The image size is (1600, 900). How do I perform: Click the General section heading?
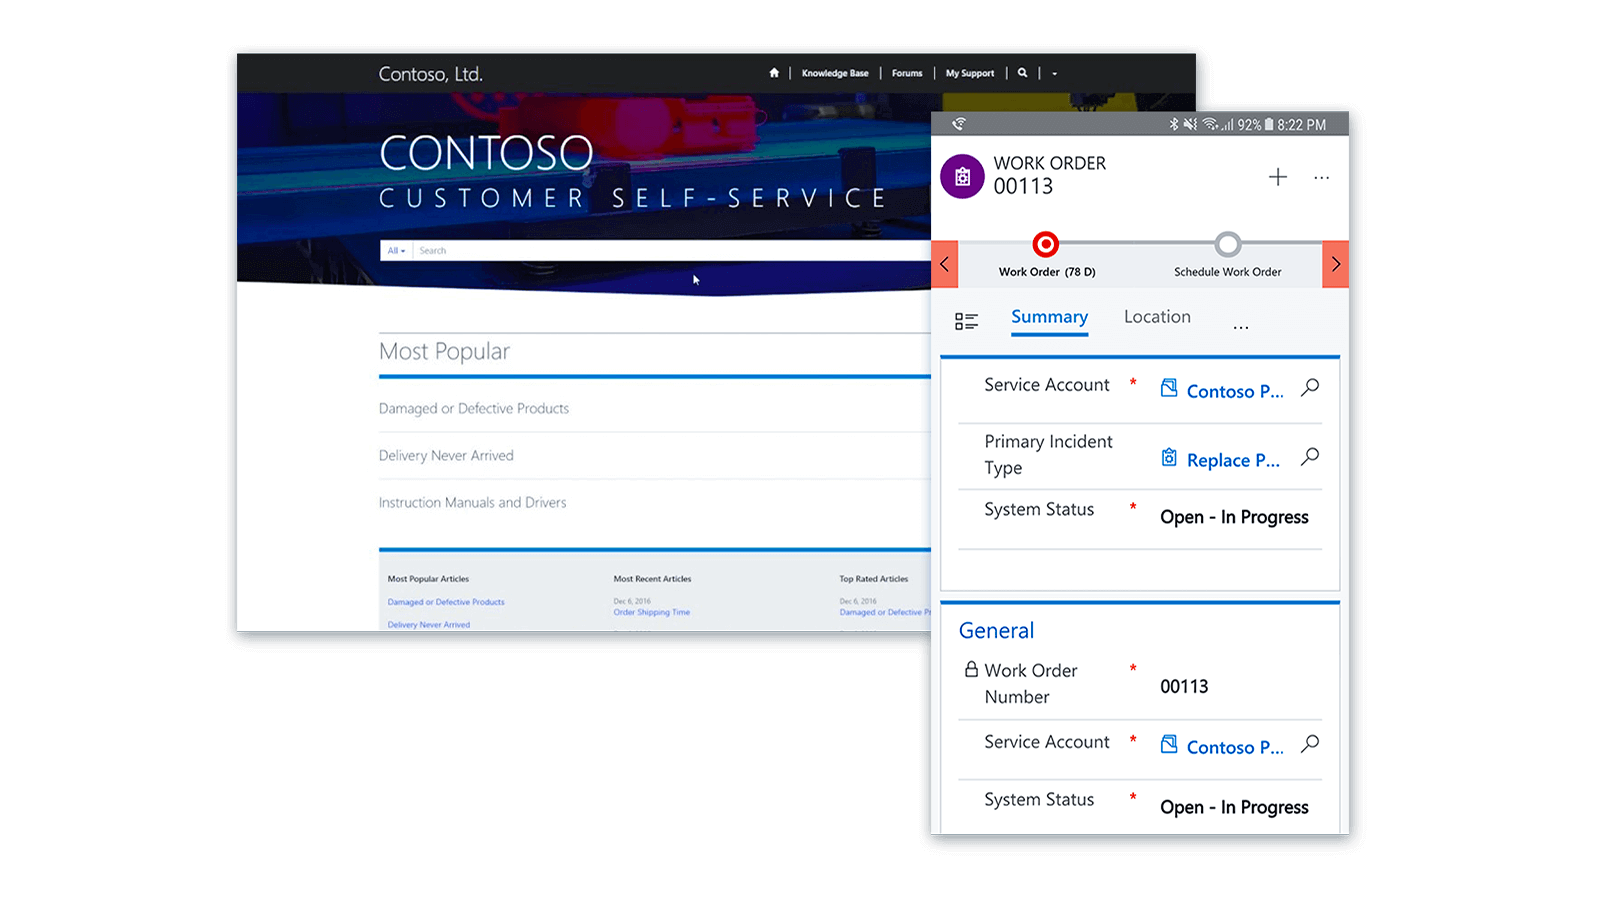click(996, 631)
